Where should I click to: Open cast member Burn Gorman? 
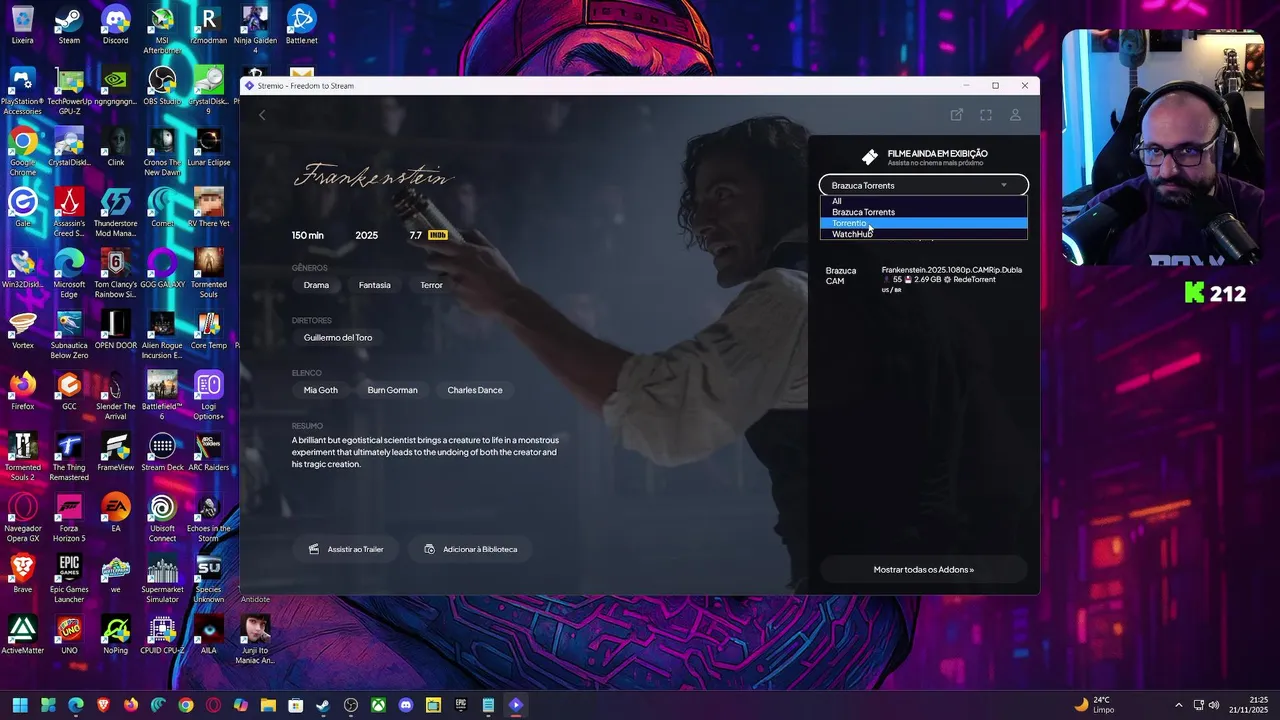[x=392, y=390]
